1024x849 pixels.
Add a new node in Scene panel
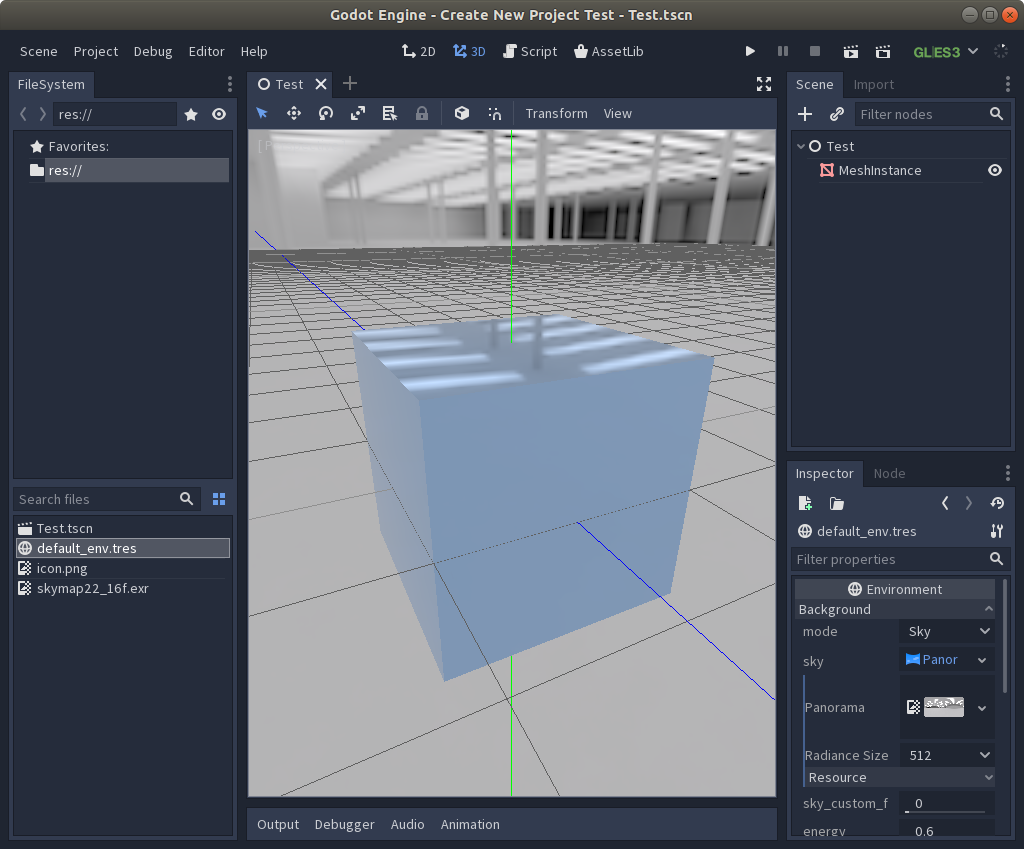pos(805,114)
